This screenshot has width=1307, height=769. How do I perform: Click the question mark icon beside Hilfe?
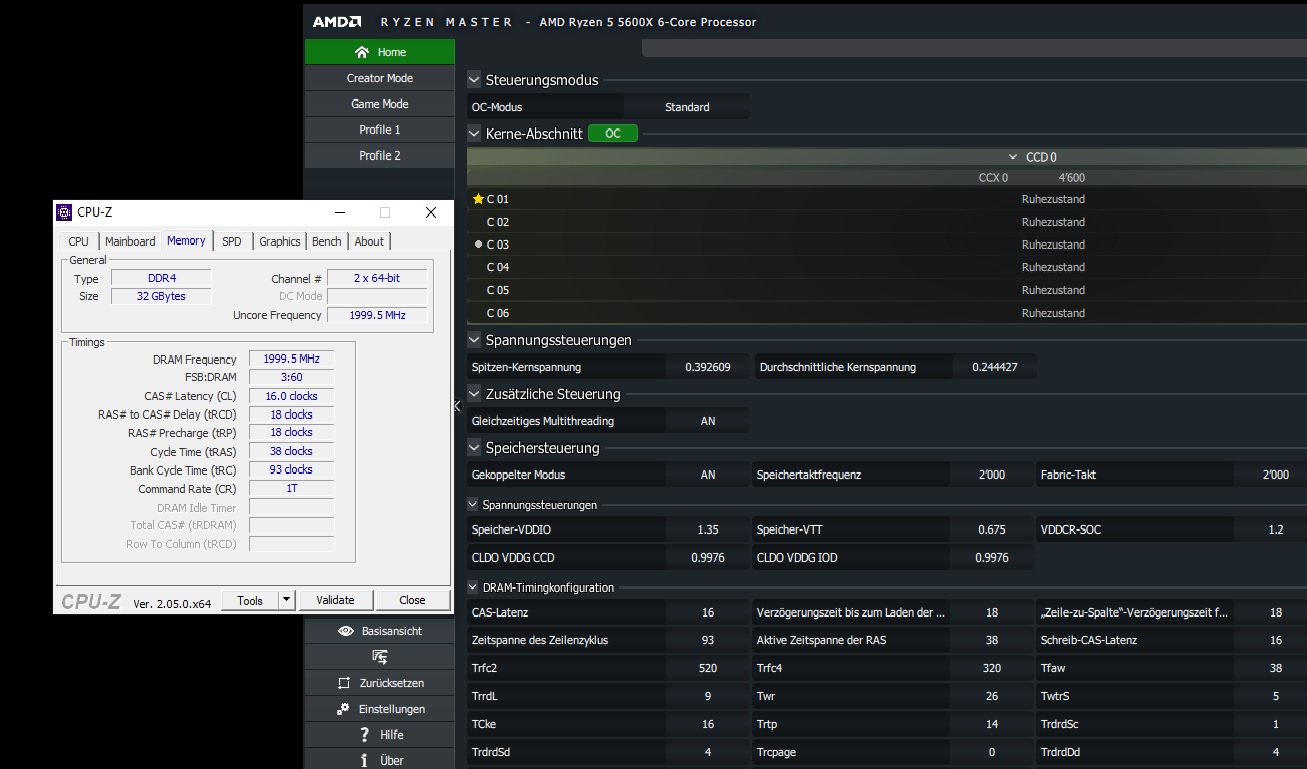(366, 735)
